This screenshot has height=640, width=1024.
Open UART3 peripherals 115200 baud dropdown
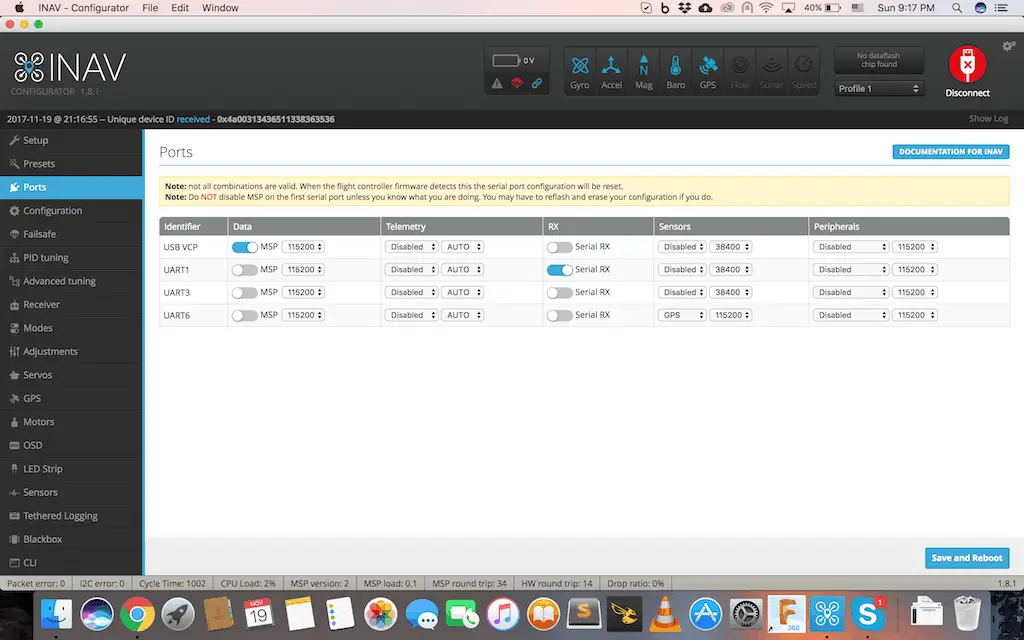915,293
